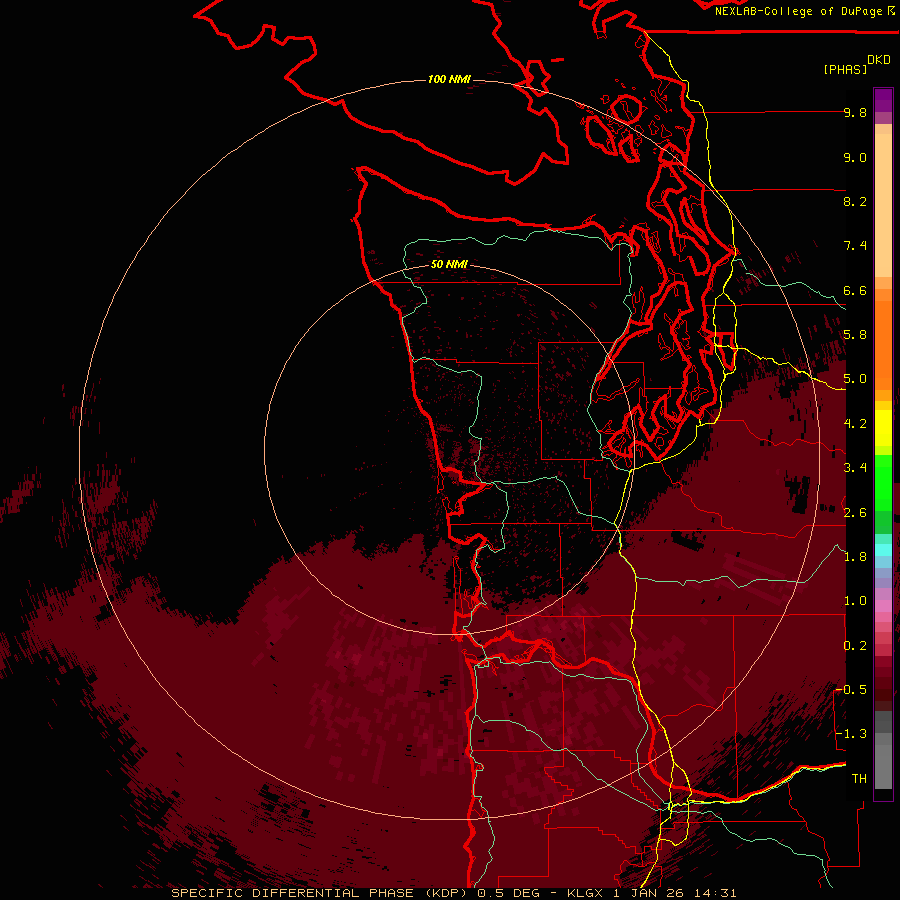The image size is (900, 900).
Task: Click the cyan segment of color bar
Action: pos(883,550)
